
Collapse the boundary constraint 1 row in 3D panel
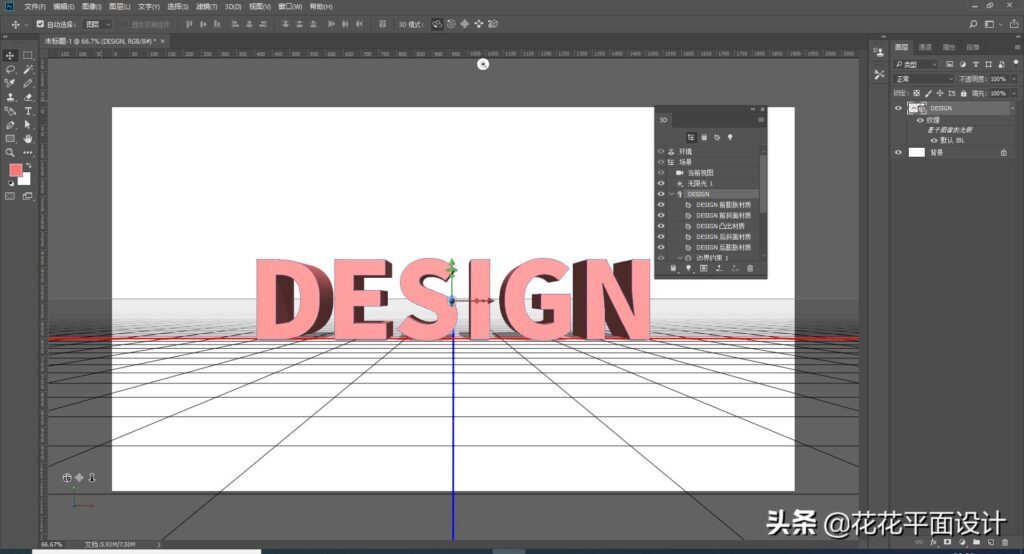679,258
